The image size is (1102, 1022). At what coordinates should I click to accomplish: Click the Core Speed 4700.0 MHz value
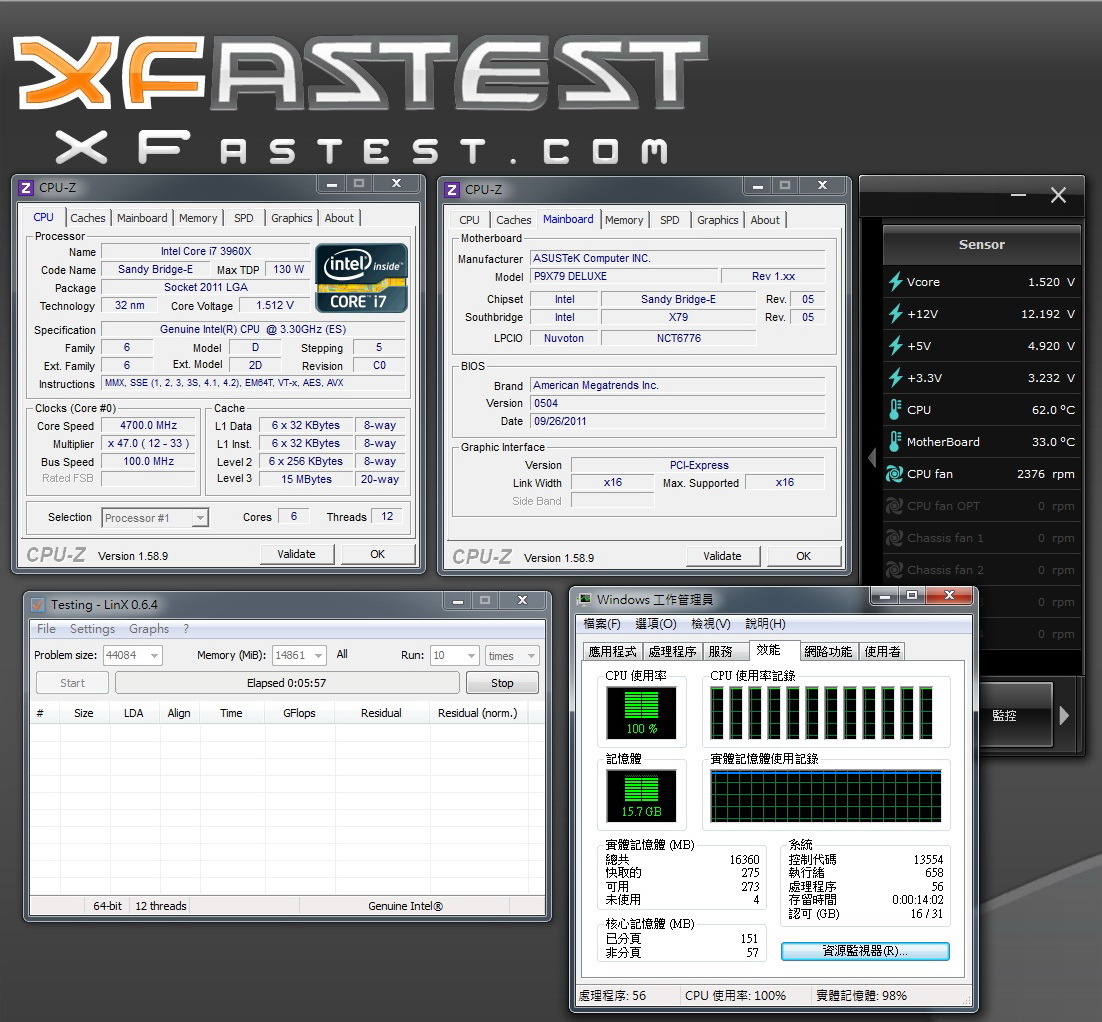point(148,425)
